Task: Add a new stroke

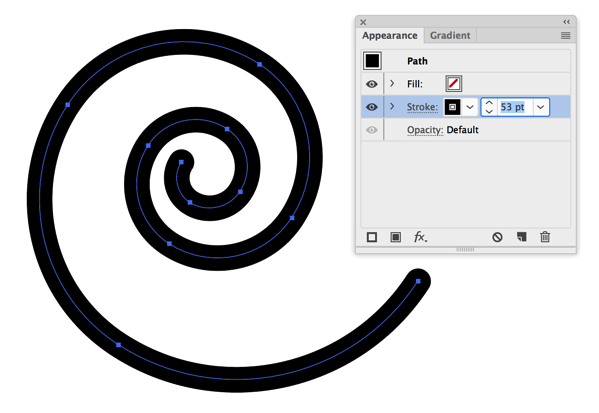Action: pos(372,237)
